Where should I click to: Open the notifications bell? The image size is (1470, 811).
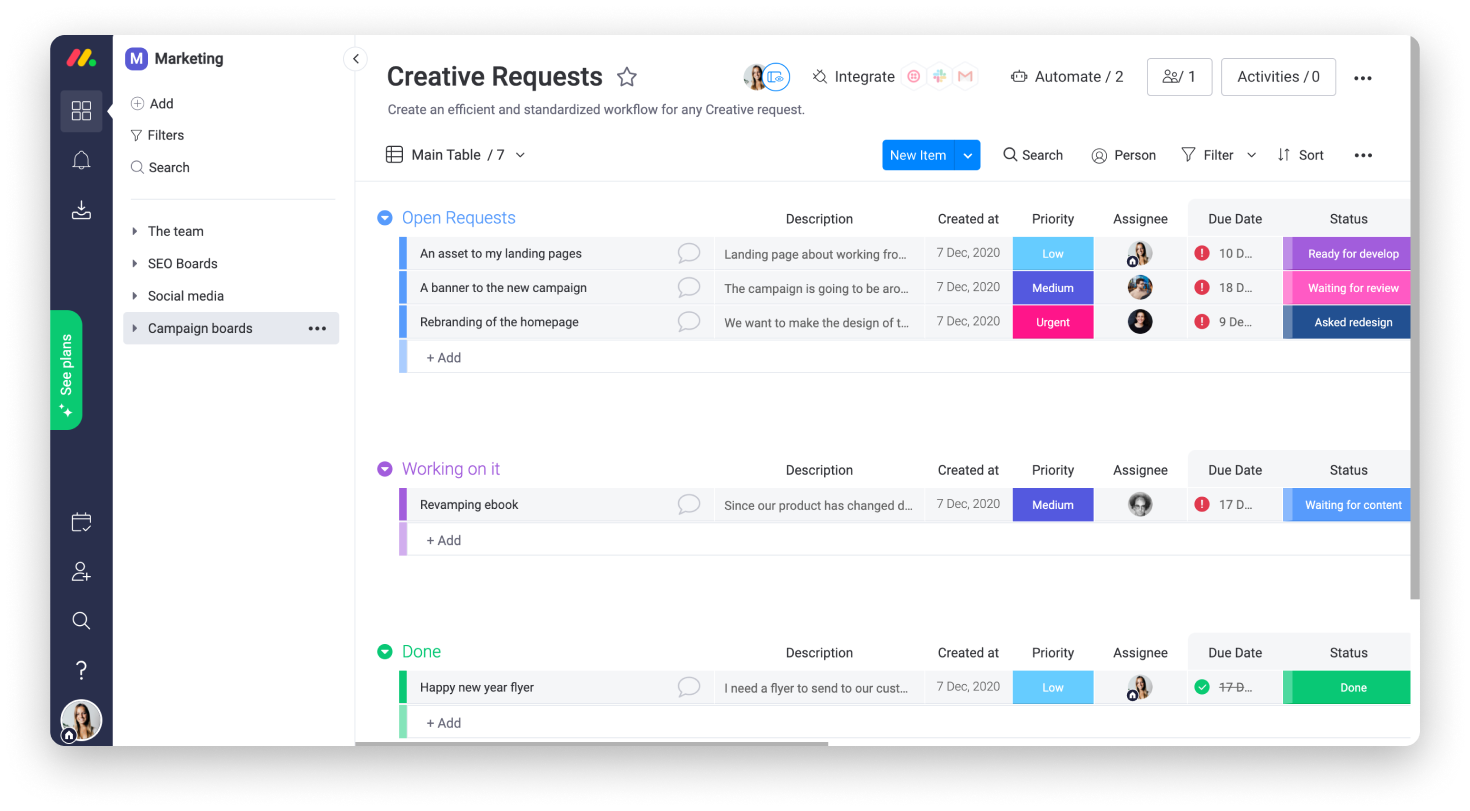(81, 160)
